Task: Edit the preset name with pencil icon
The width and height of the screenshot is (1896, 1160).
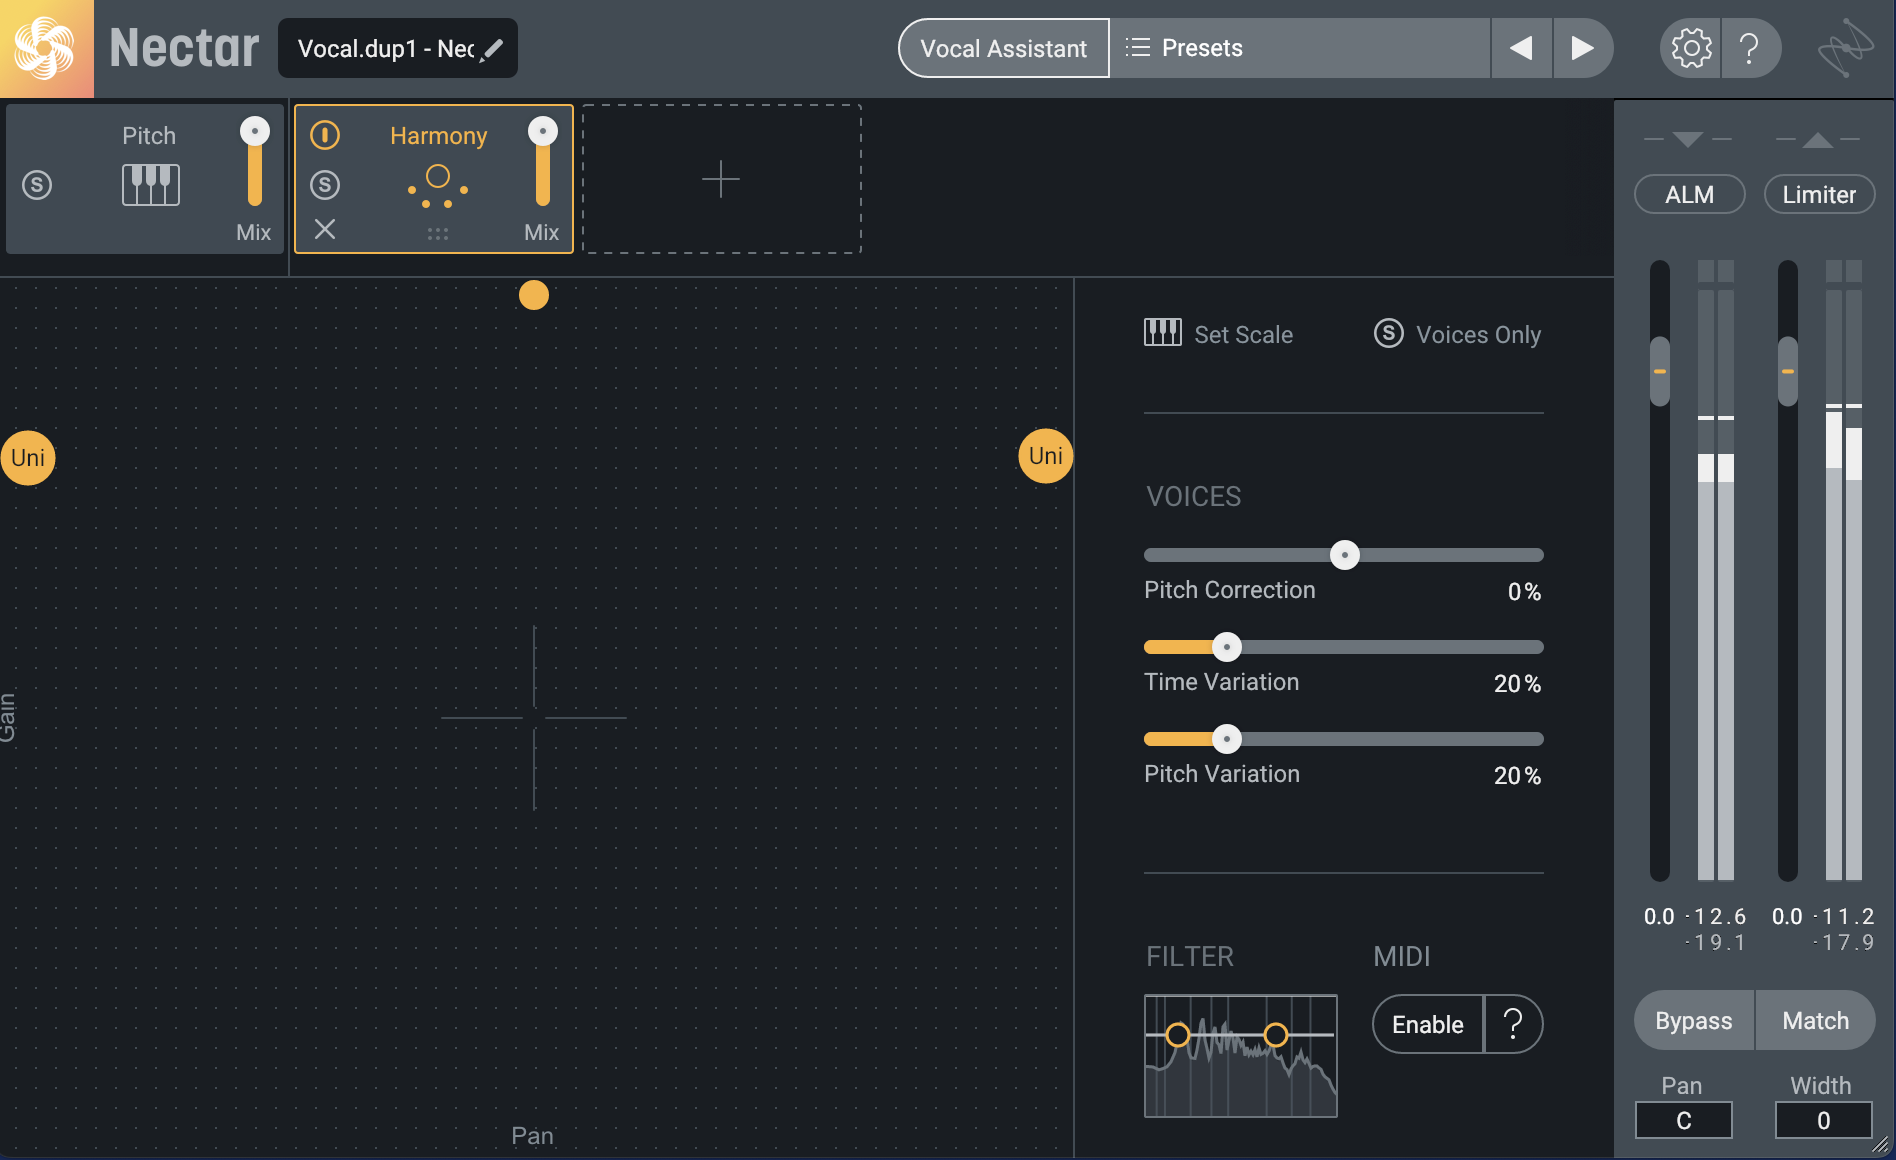Action: [x=492, y=49]
